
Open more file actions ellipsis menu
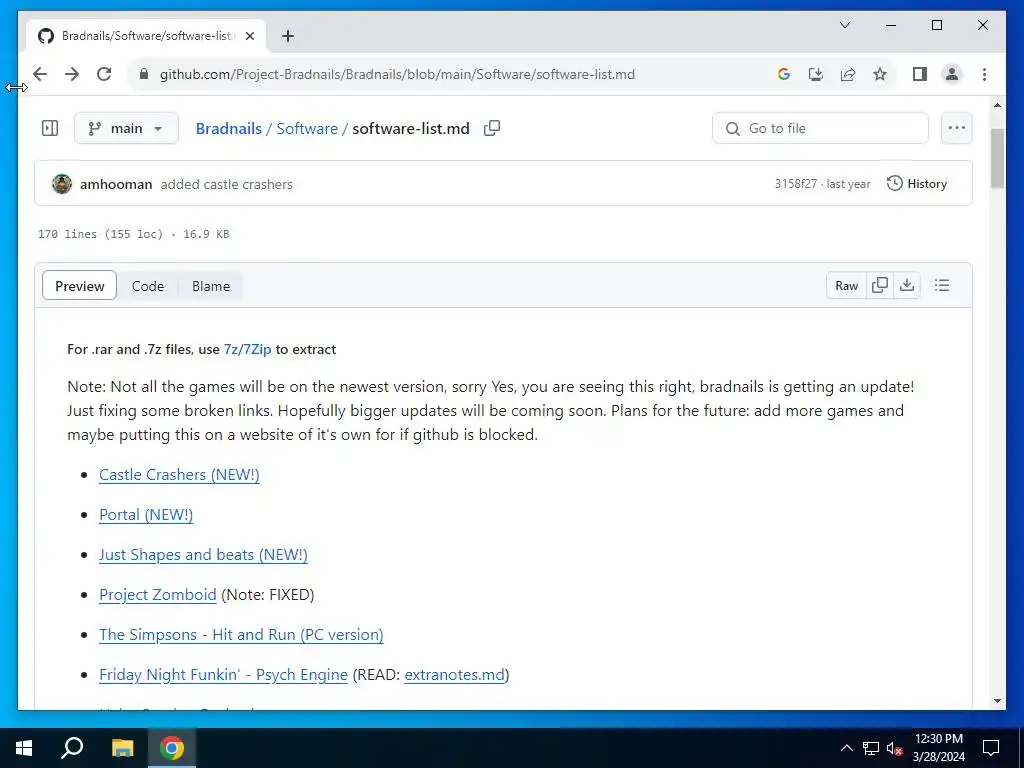click(956, 128)
